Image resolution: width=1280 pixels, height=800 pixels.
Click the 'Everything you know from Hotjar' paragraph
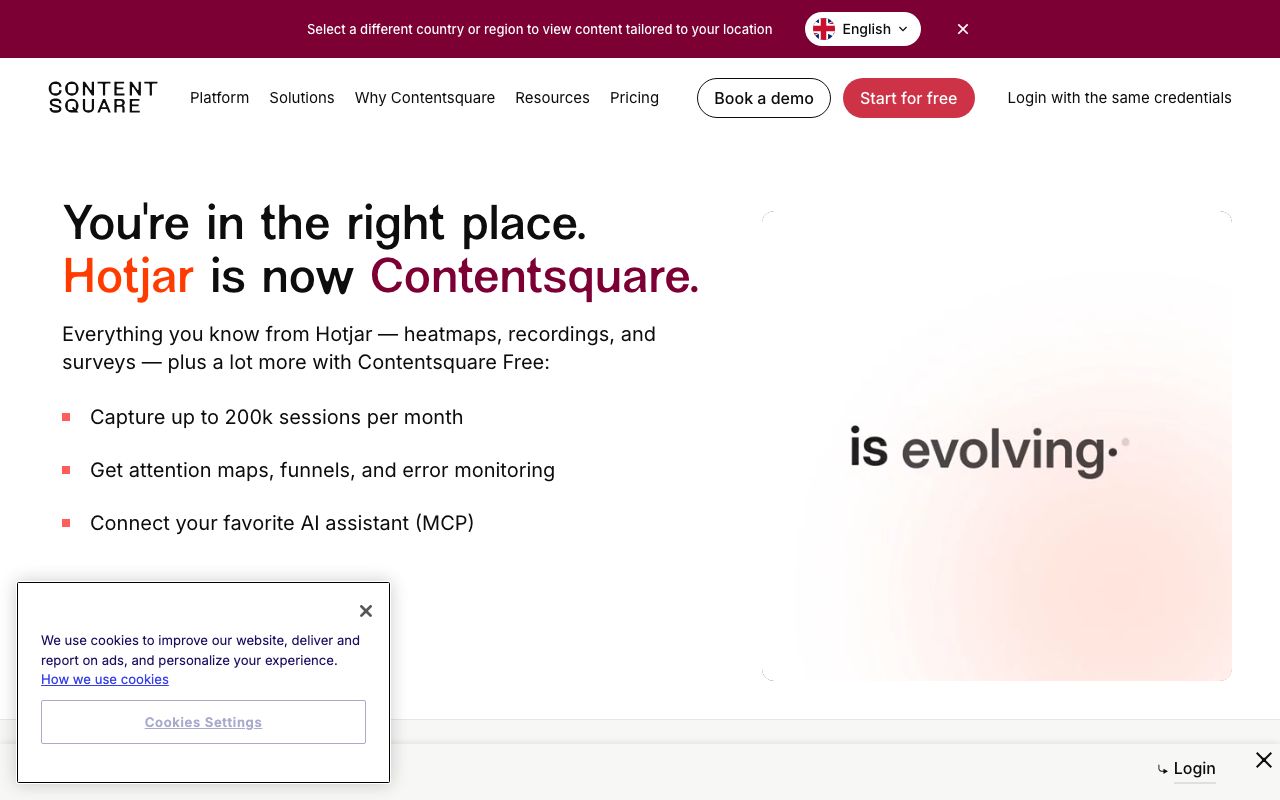(359, 348)
